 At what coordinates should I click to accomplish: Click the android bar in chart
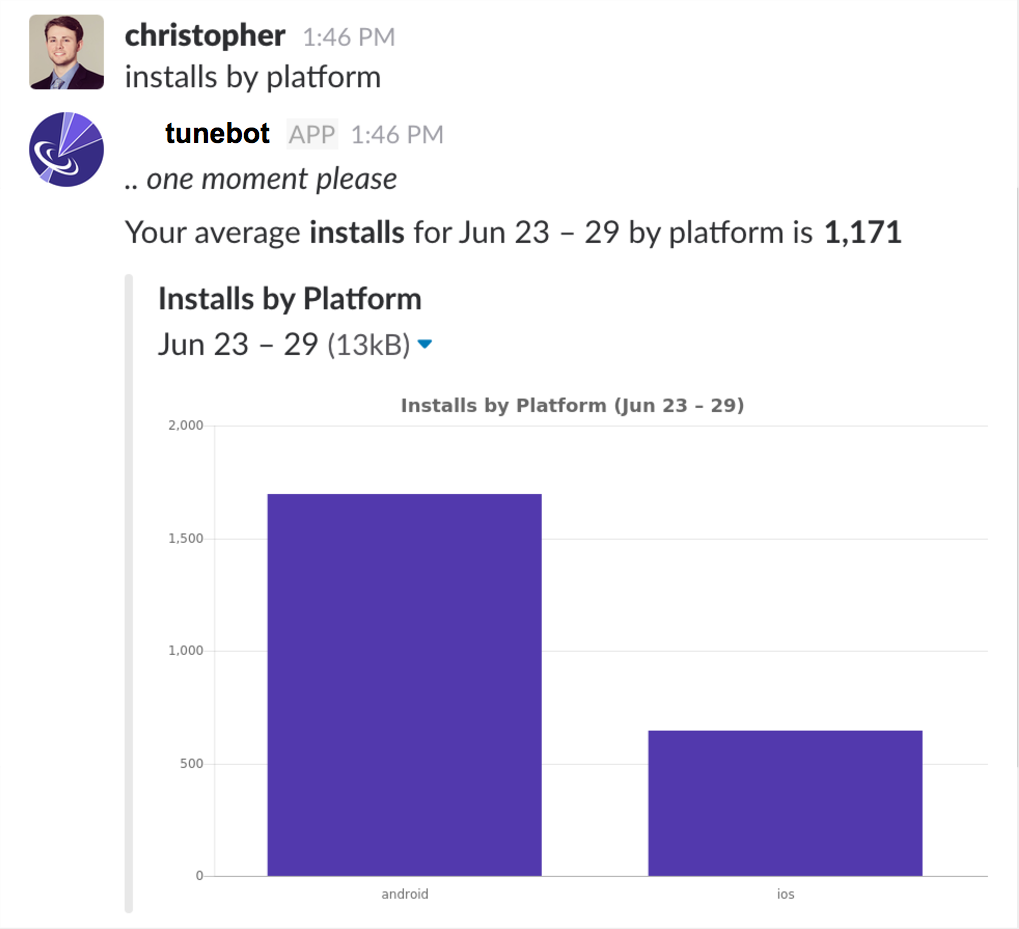click(404, 684)
